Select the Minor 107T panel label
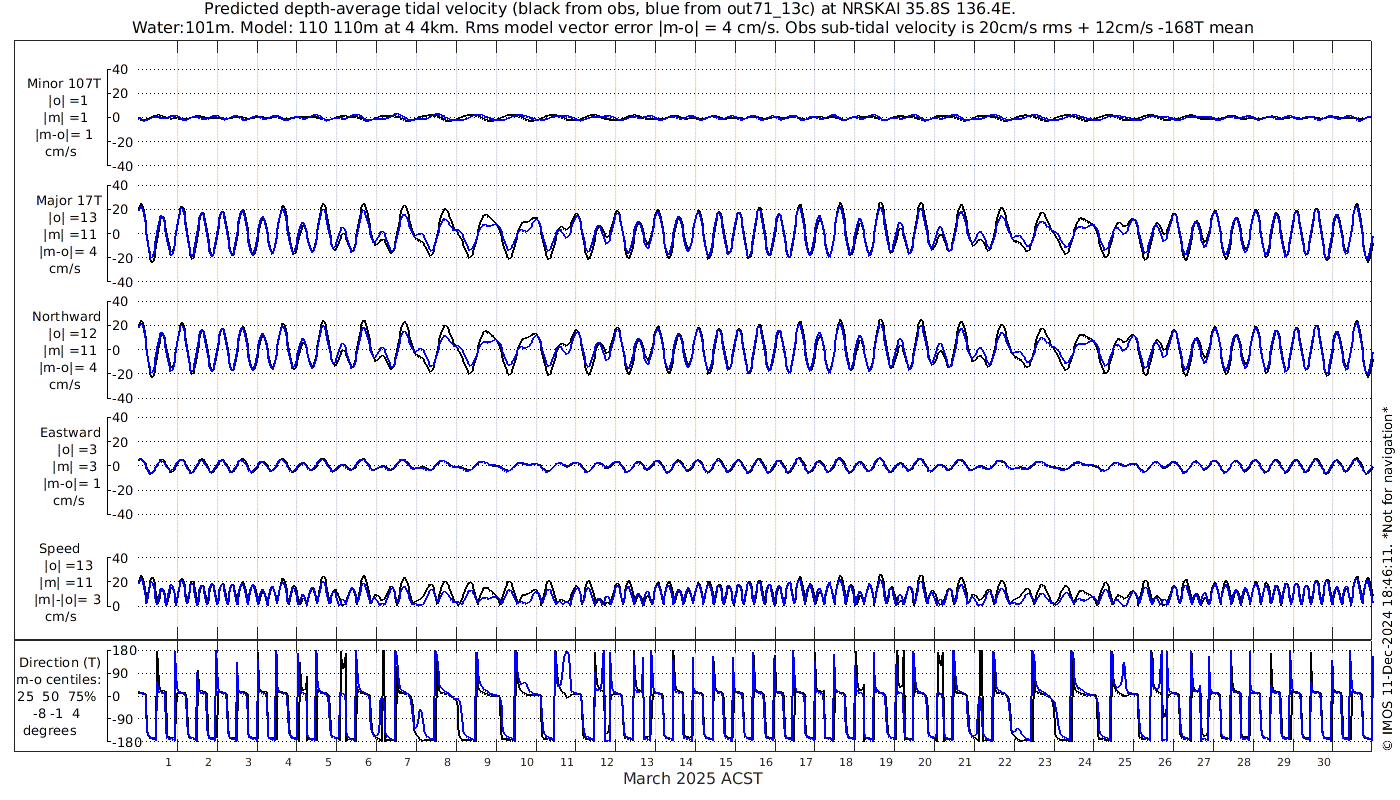The image size is (1400, 800). click(64, 83)
